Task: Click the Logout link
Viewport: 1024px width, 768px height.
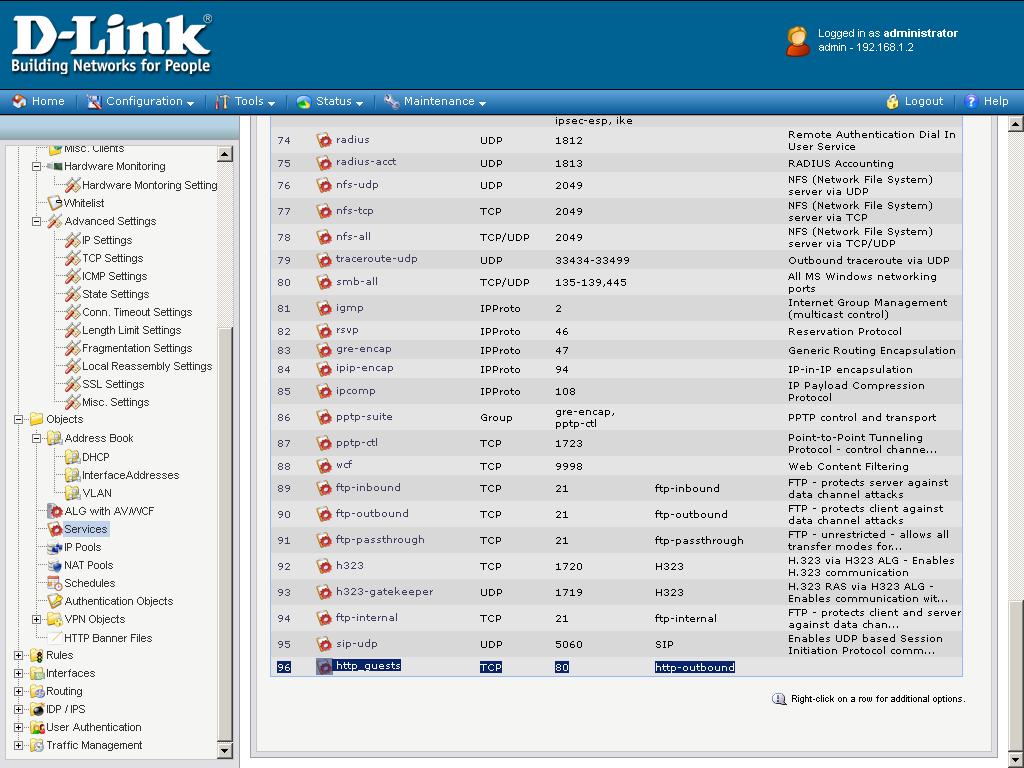Action: coord(923,101)
